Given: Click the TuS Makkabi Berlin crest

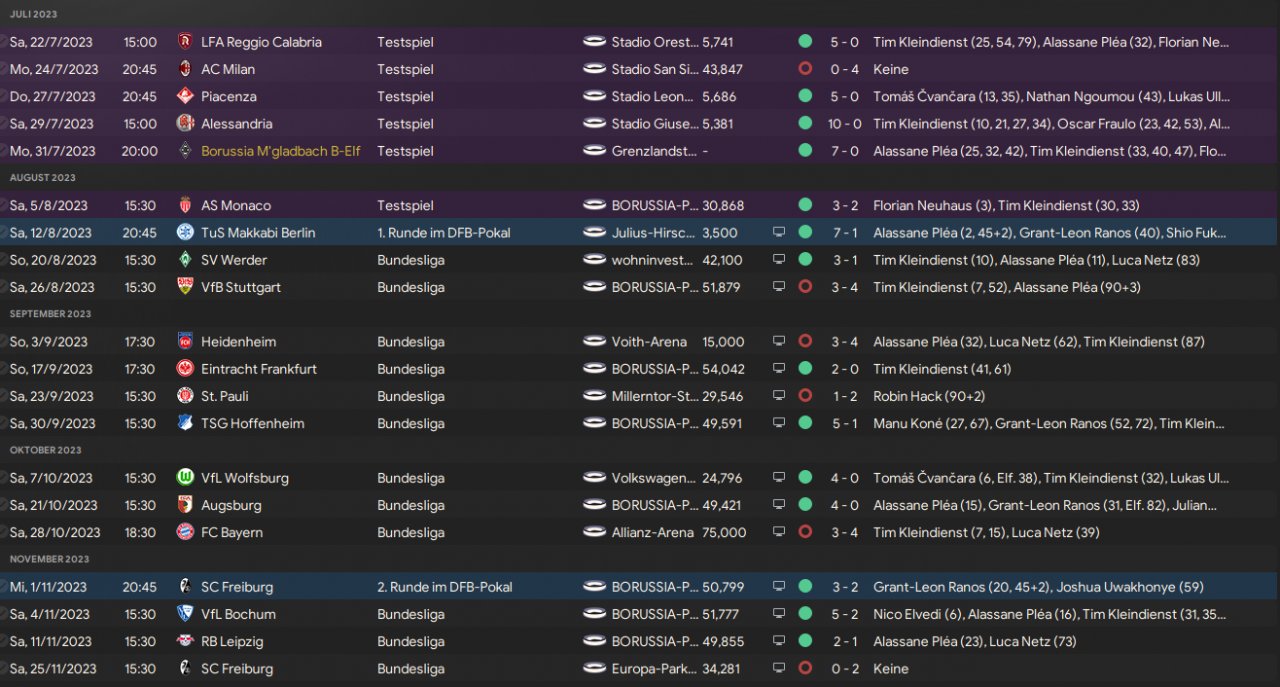Looking at the screenshot, I should coord(184,233).
